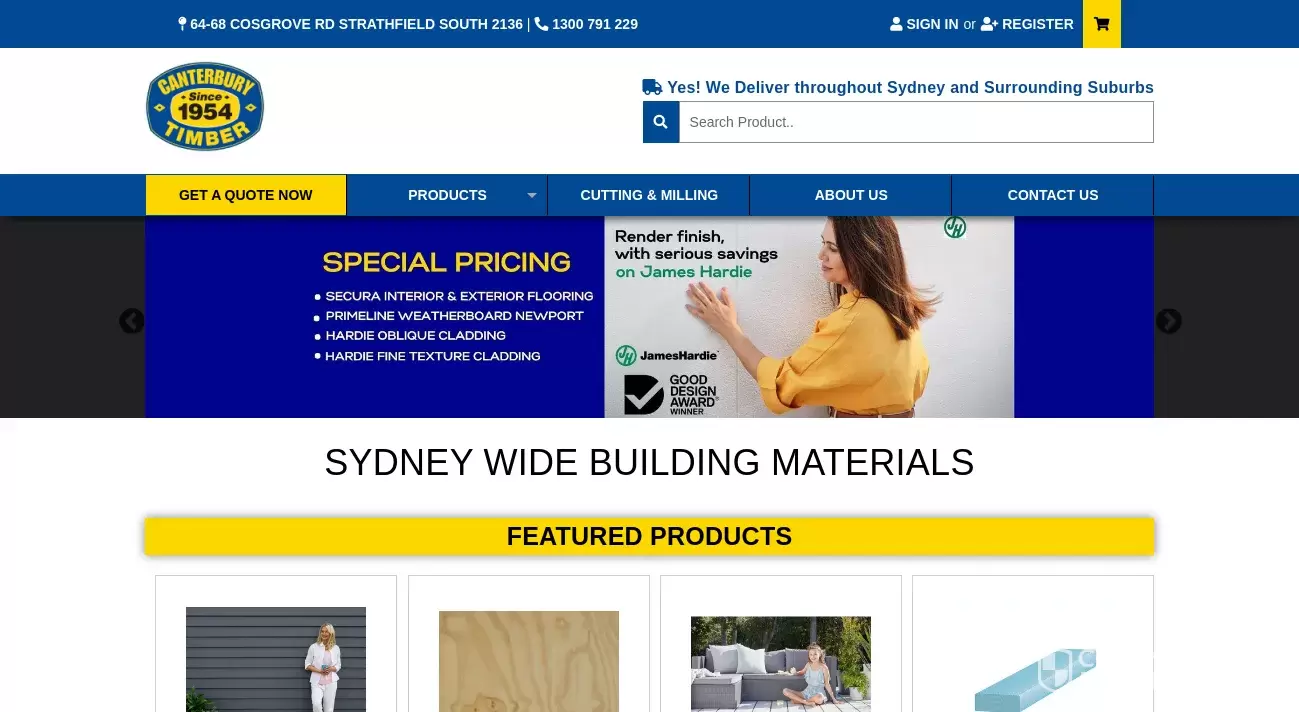Click the Featured Products heading

pos(649,537)
